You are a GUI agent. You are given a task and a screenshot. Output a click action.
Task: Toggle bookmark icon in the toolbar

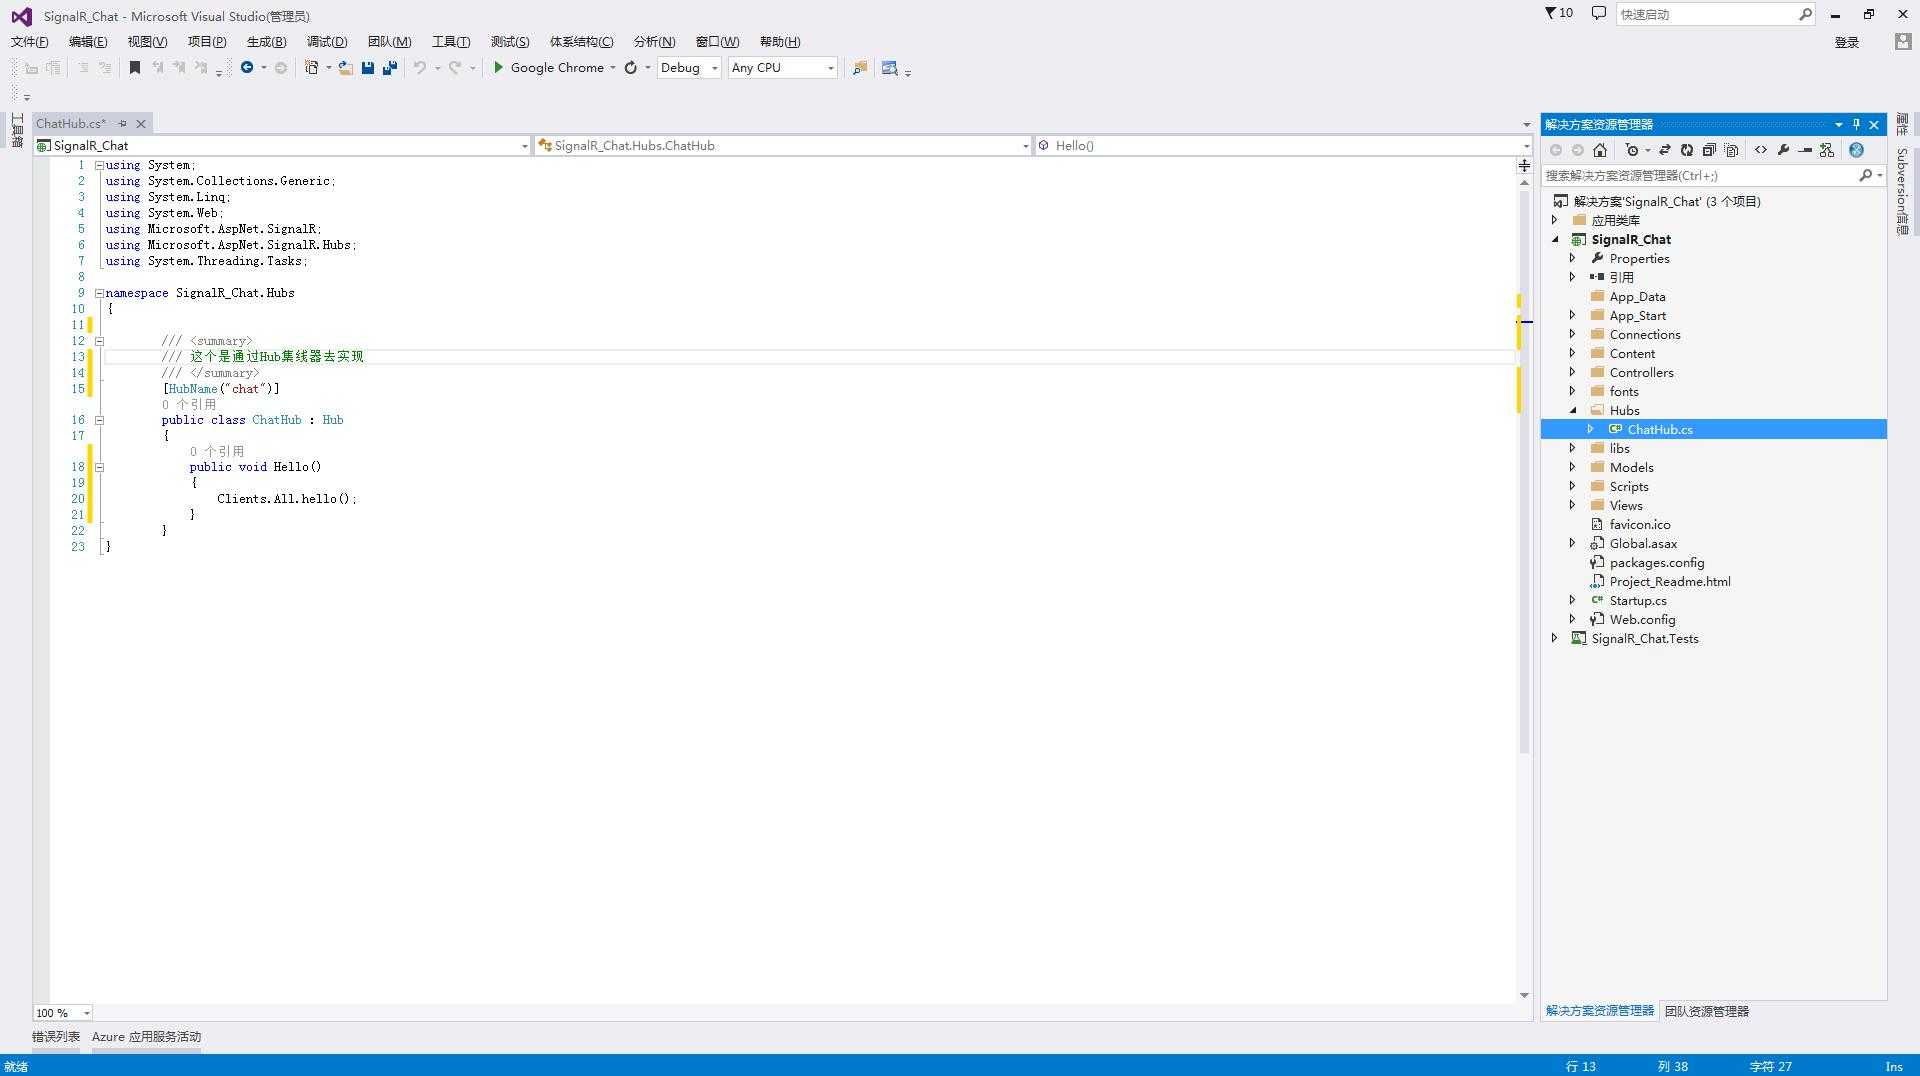(135, 68)
